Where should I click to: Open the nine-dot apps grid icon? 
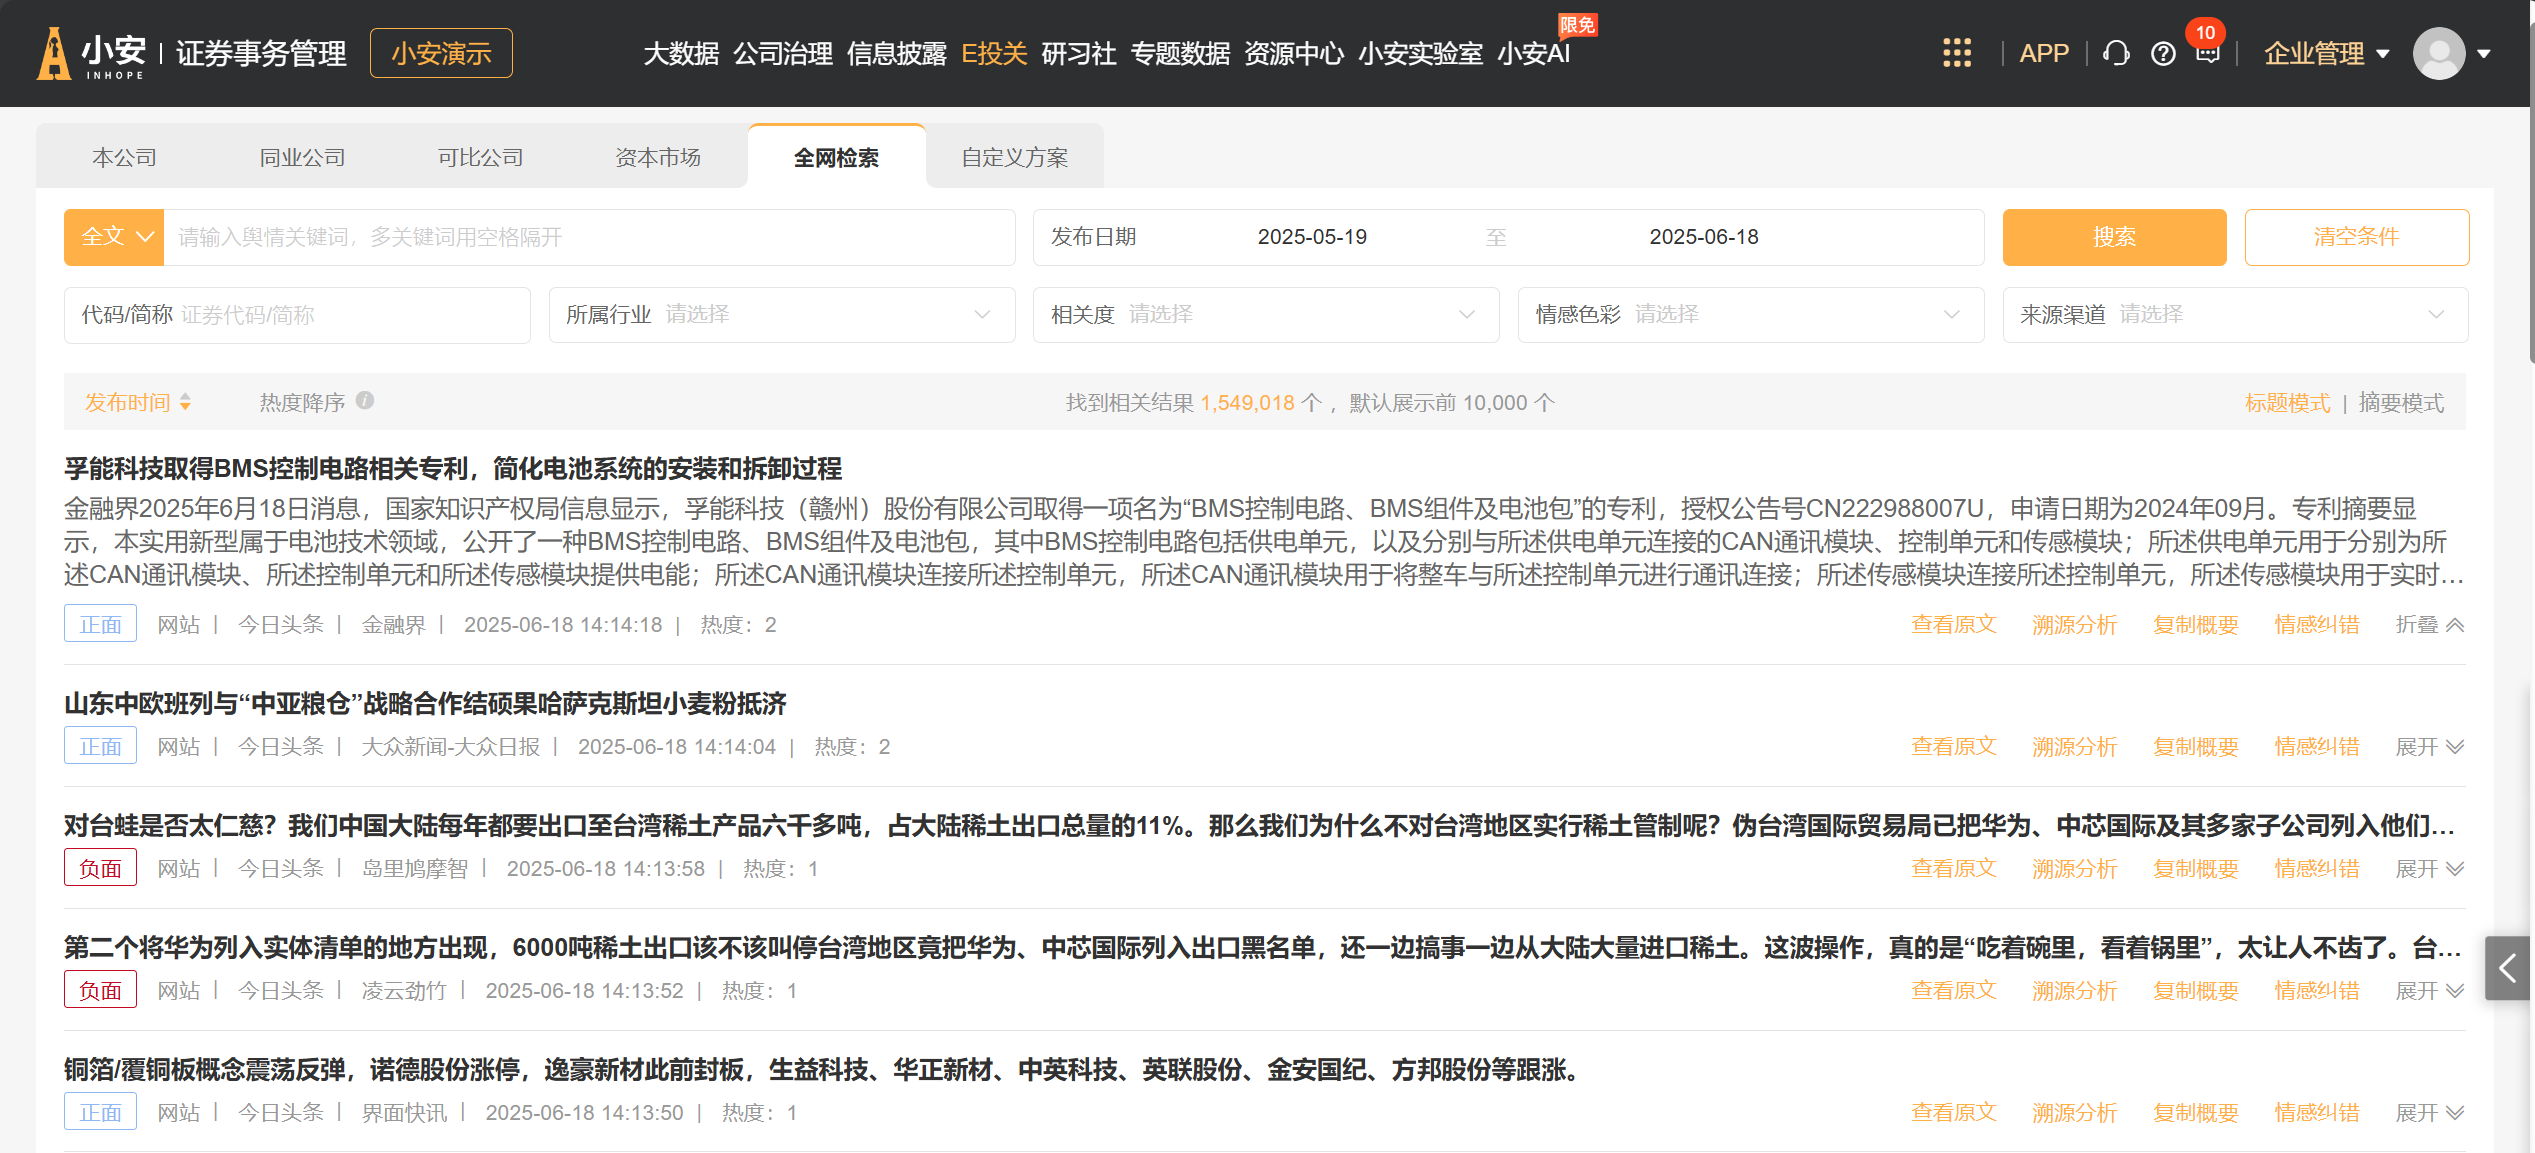pyautogui.click(x=1956, y=53)
